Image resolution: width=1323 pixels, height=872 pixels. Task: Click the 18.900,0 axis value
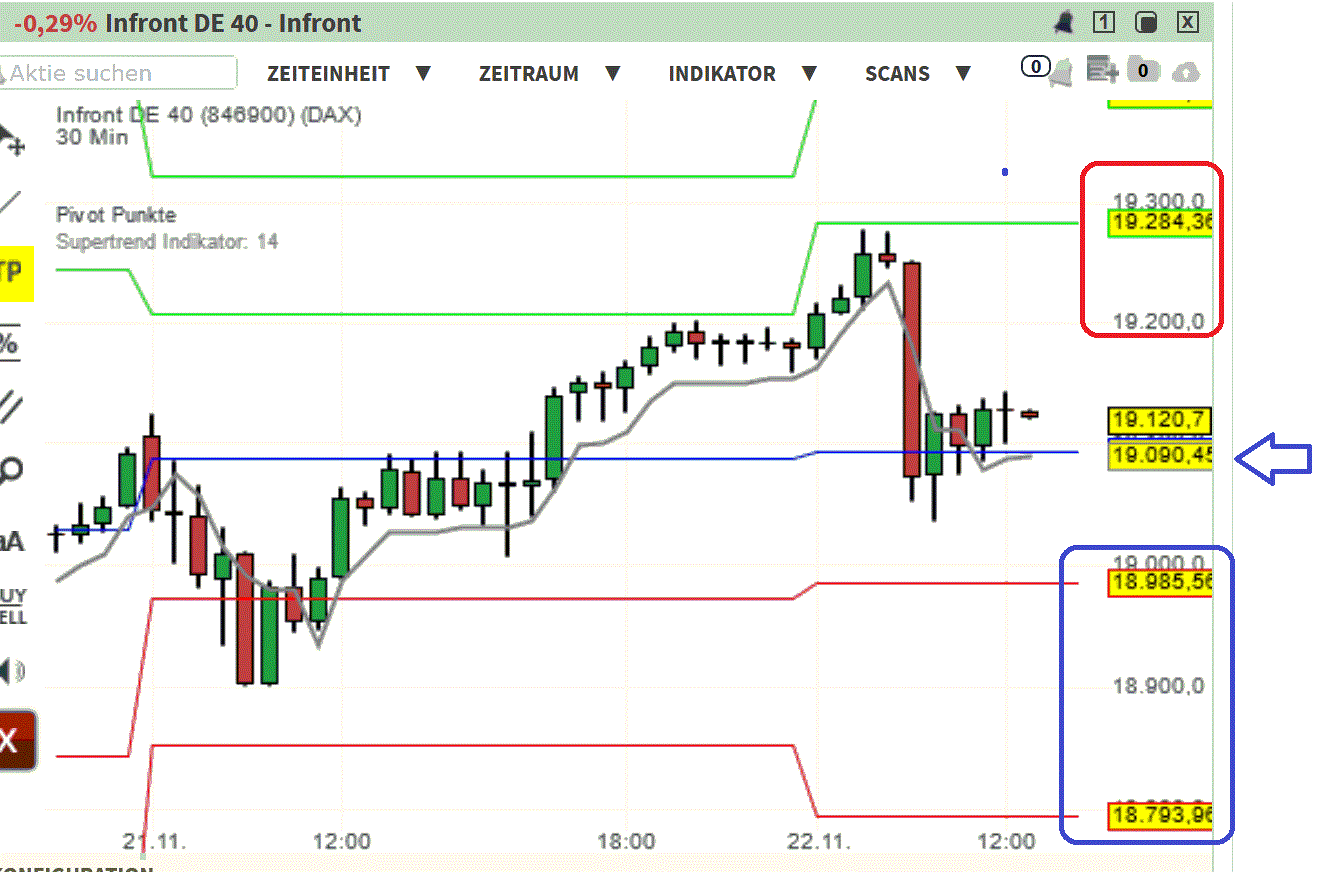(x=1159, y=686)
